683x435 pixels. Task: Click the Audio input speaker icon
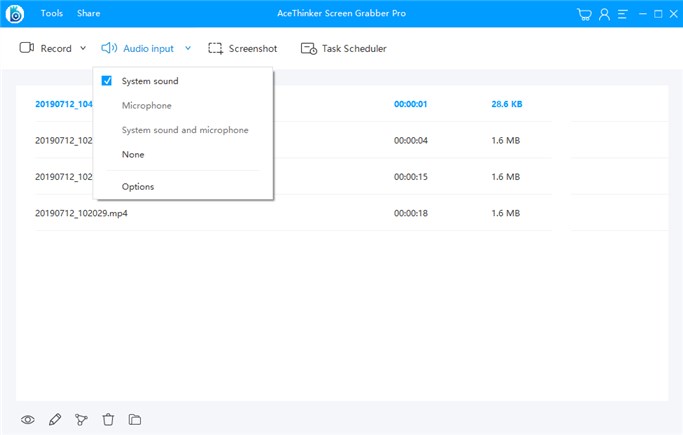[x=109, y=48]
